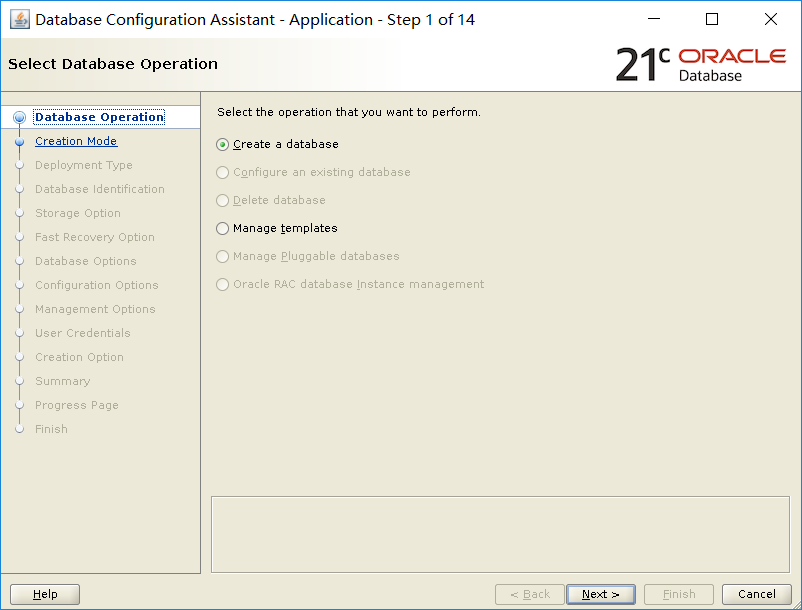Click the empty message area box
This screenshot has height=610, width=802.
[500, 534]
